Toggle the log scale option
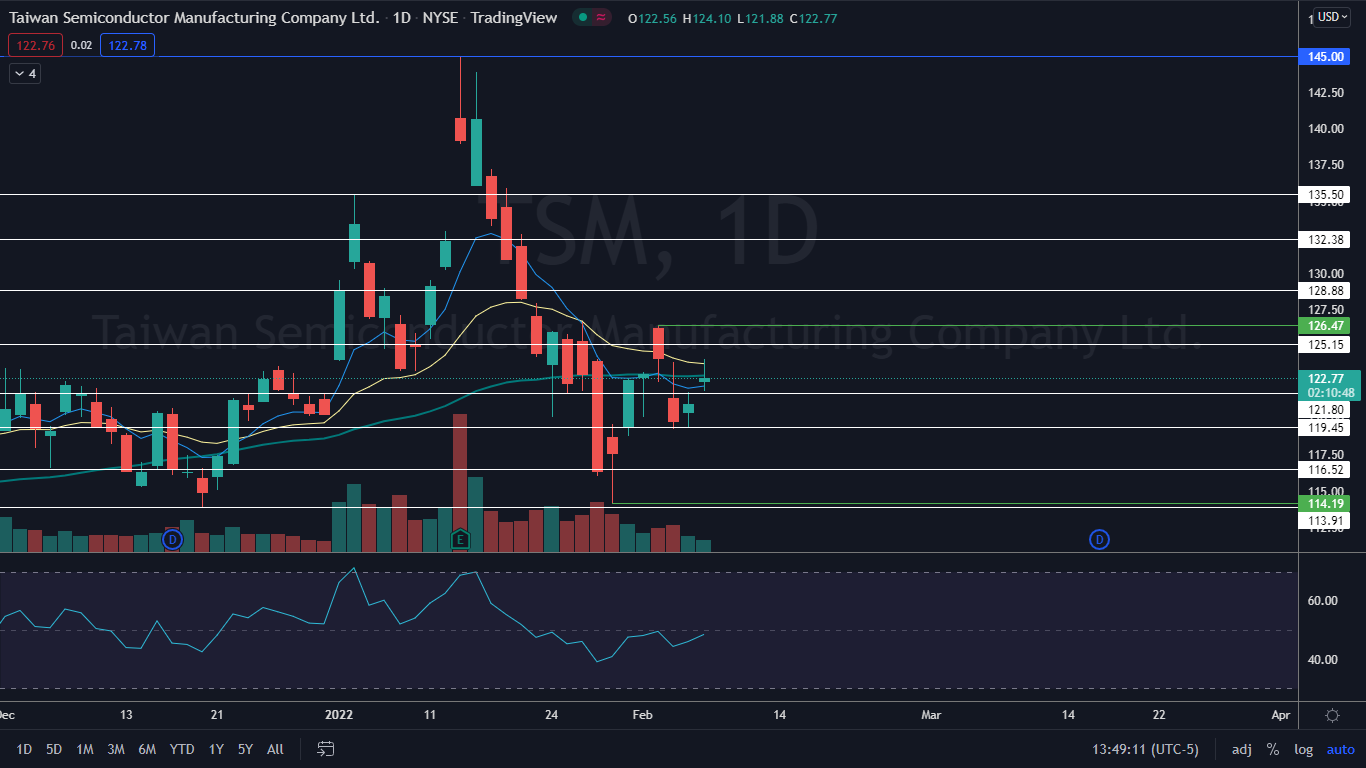Viewport: 1366px width, 768px height. pos(1303,749)
